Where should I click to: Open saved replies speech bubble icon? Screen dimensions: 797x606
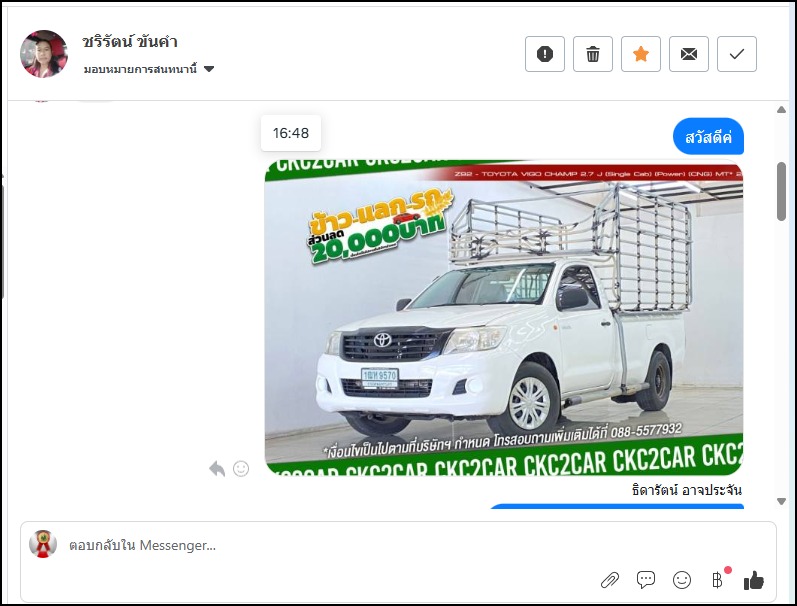646,580
